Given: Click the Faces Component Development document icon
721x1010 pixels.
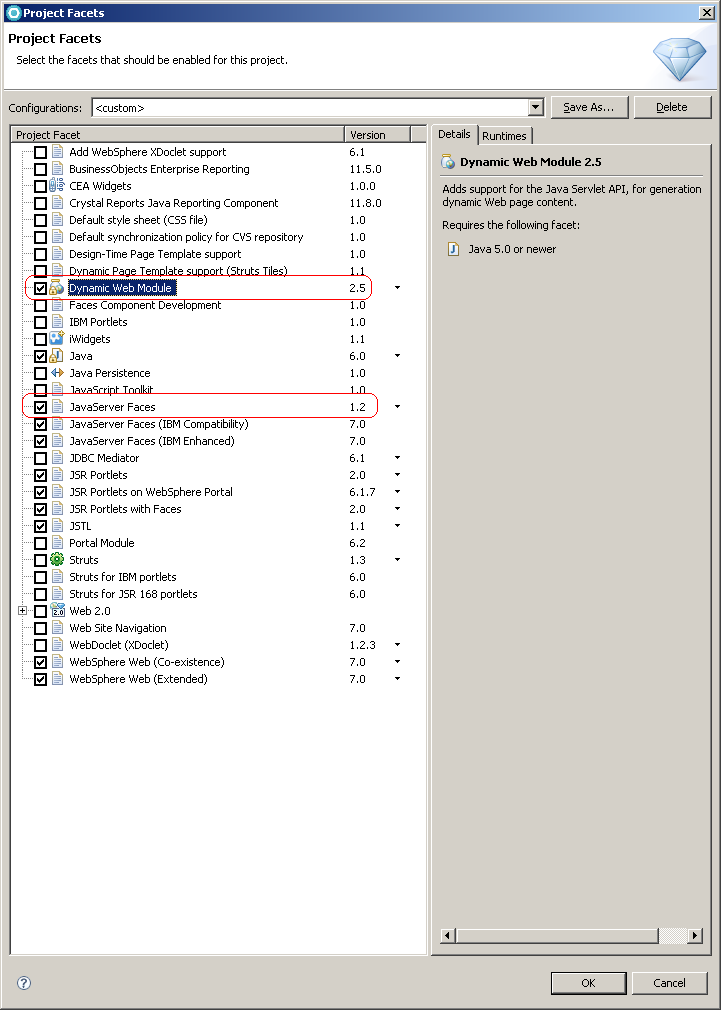Looking at the screenshot, I should pos(57,305).
